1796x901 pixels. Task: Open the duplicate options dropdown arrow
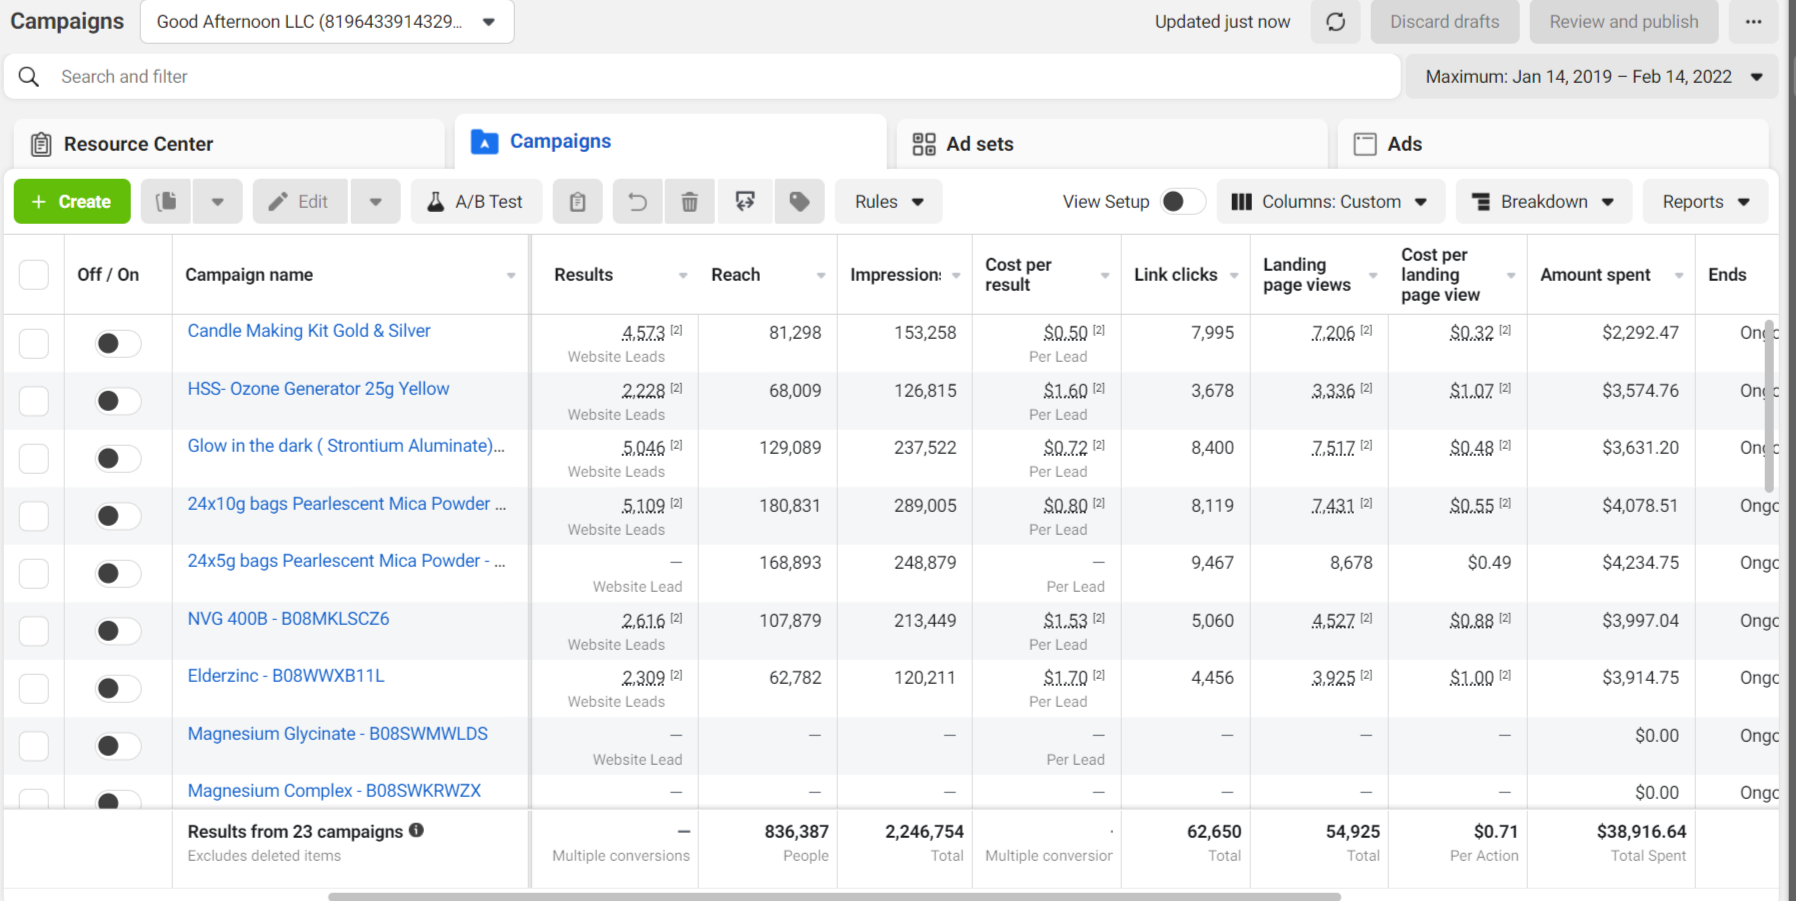[218, 202]
